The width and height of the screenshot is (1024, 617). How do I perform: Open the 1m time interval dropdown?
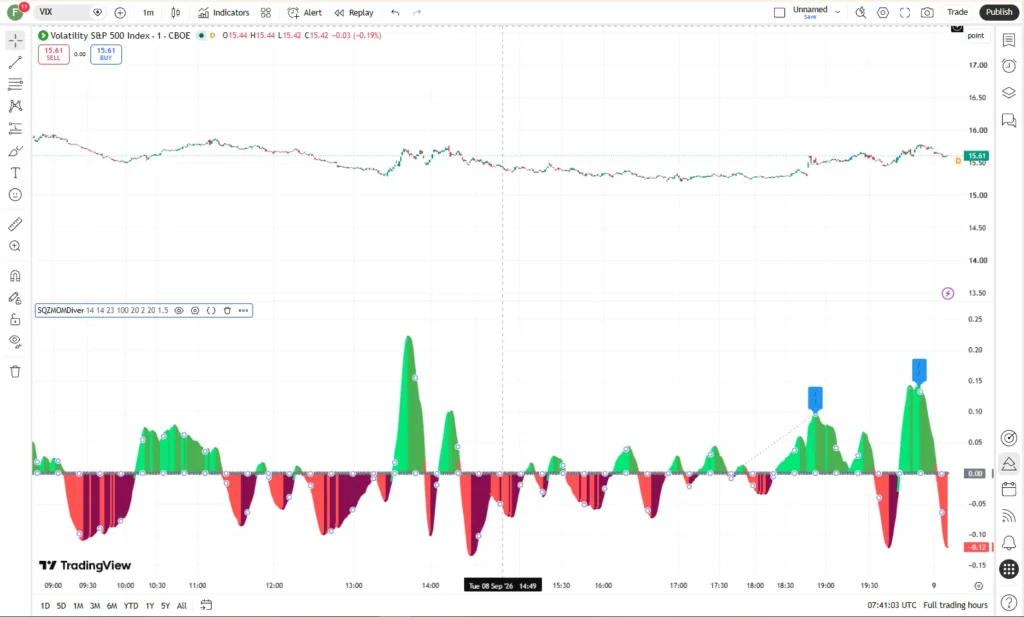pyautogui.click(x=148, y=12)
